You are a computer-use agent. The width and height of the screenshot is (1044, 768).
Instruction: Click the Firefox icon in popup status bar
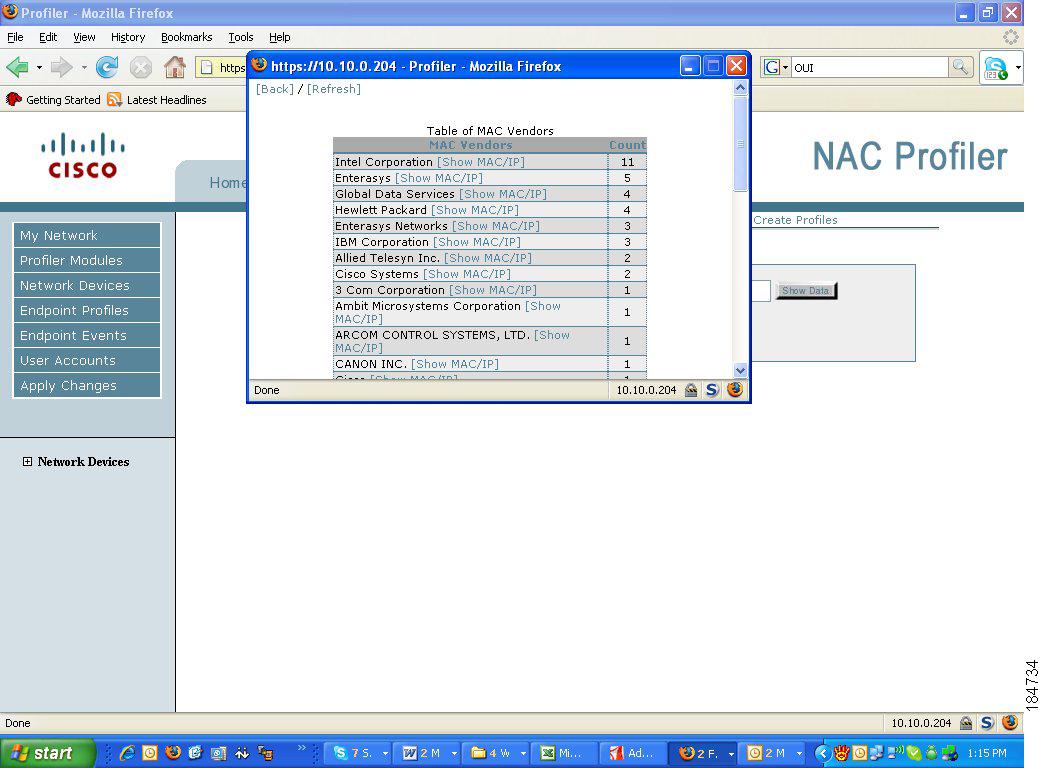[x=734, y=390]
